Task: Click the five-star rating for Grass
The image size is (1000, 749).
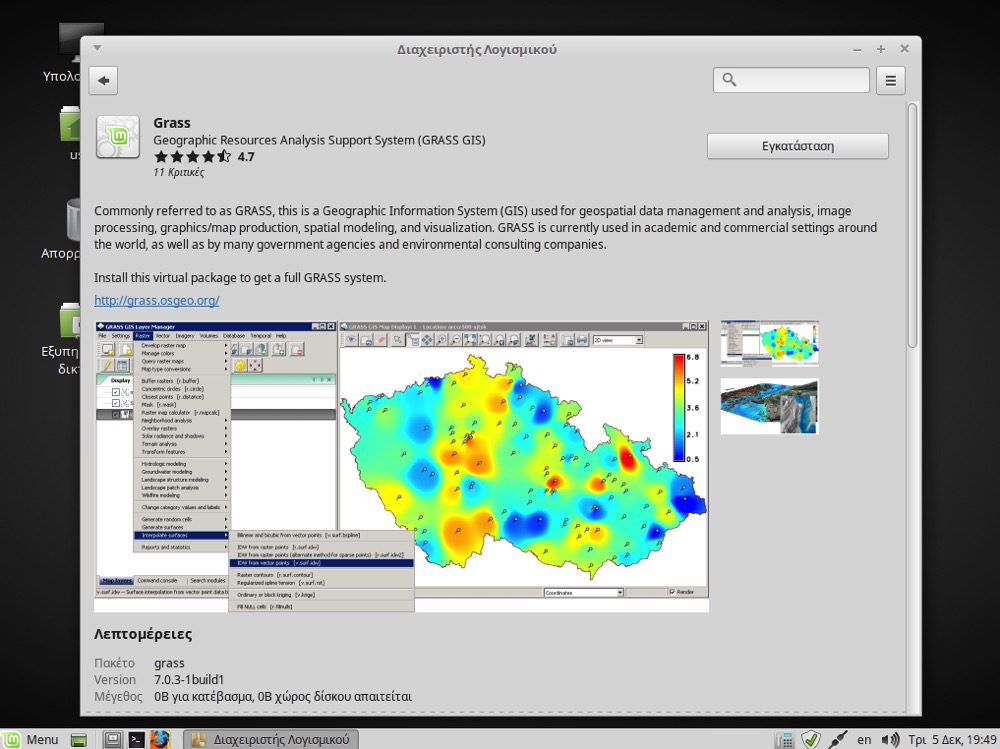Action: [x=193, y=157]
